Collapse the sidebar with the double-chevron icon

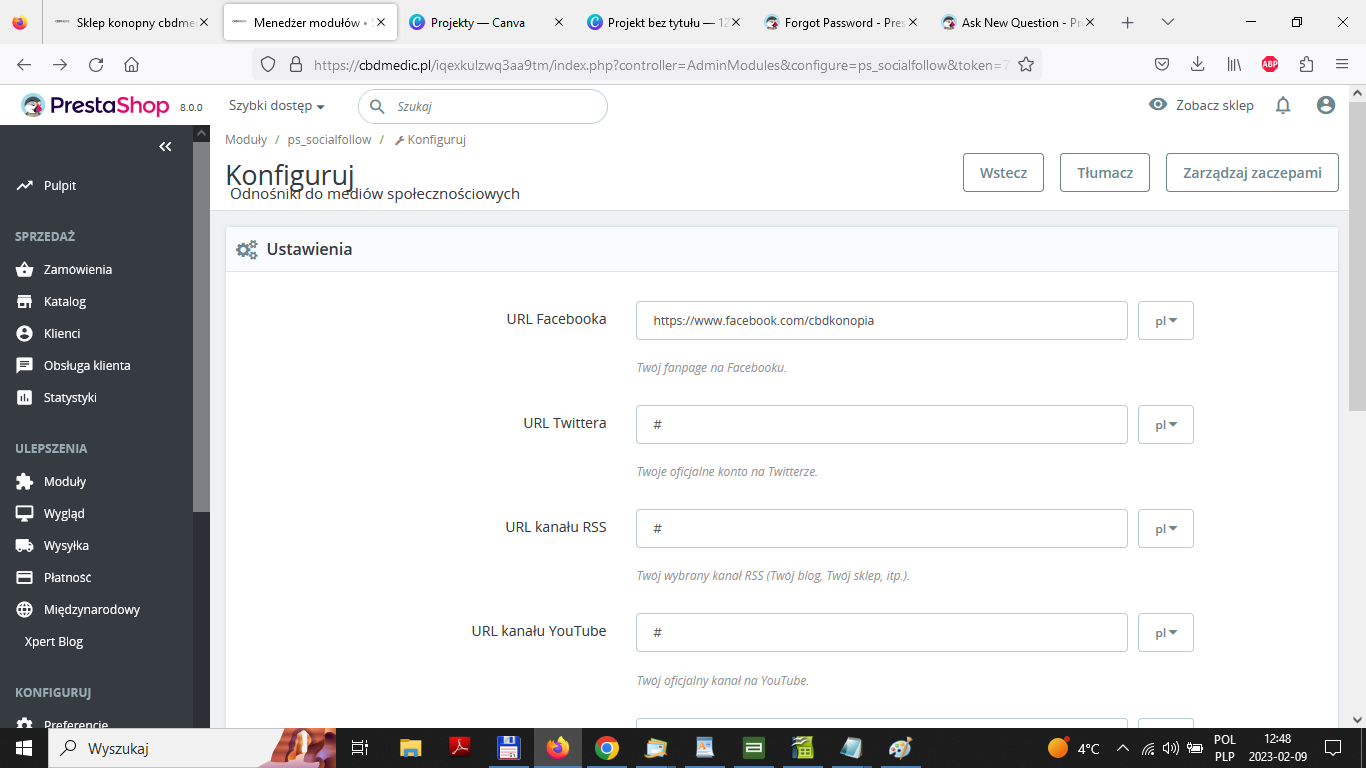(x=165, y=147)
